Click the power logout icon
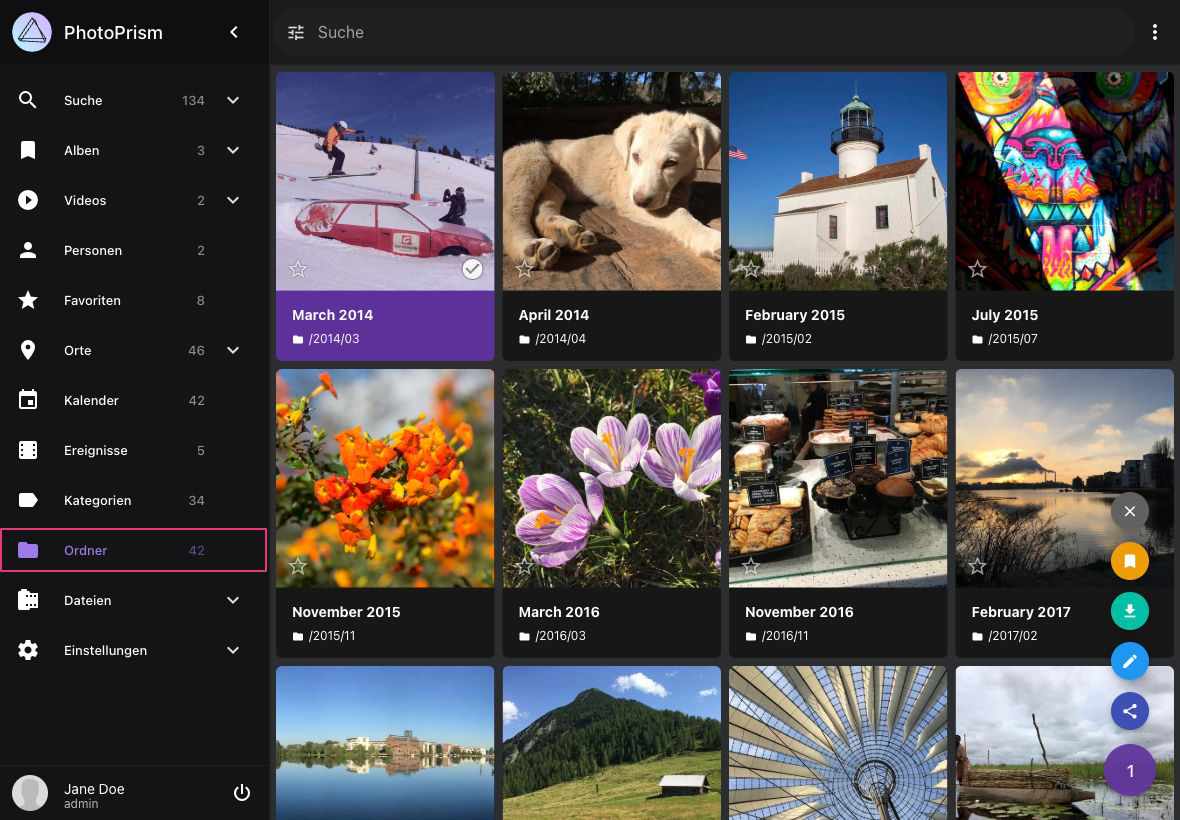This screenshot has height=820, width=1180. pos(242,793)
